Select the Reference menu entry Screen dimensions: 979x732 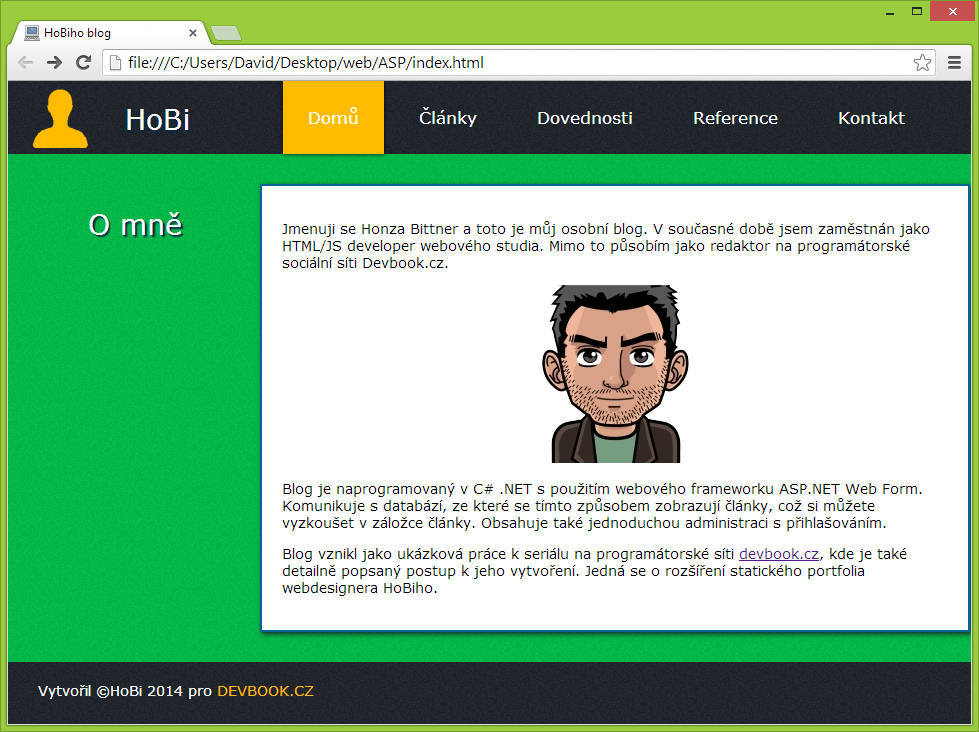pyautogui.click(x=735, y=117)
